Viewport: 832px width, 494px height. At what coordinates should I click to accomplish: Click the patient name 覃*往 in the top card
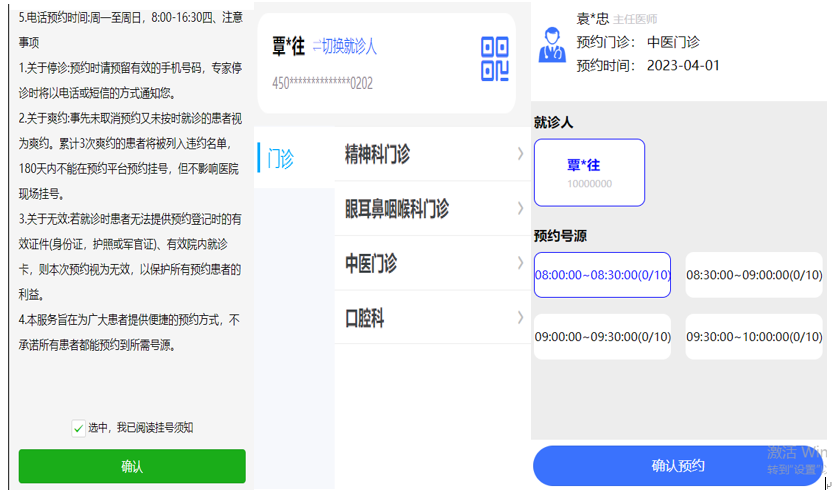(x=289, y=47)
